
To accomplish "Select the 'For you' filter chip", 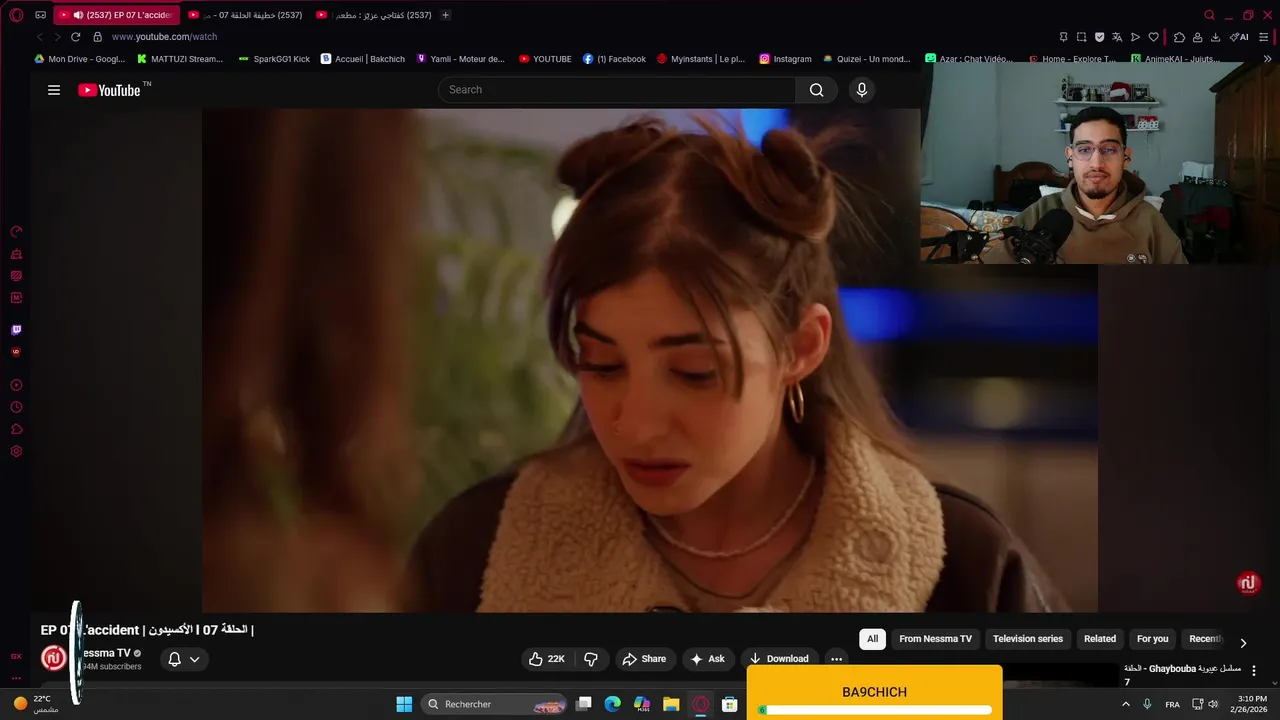I will click(x=1152, y=639).
